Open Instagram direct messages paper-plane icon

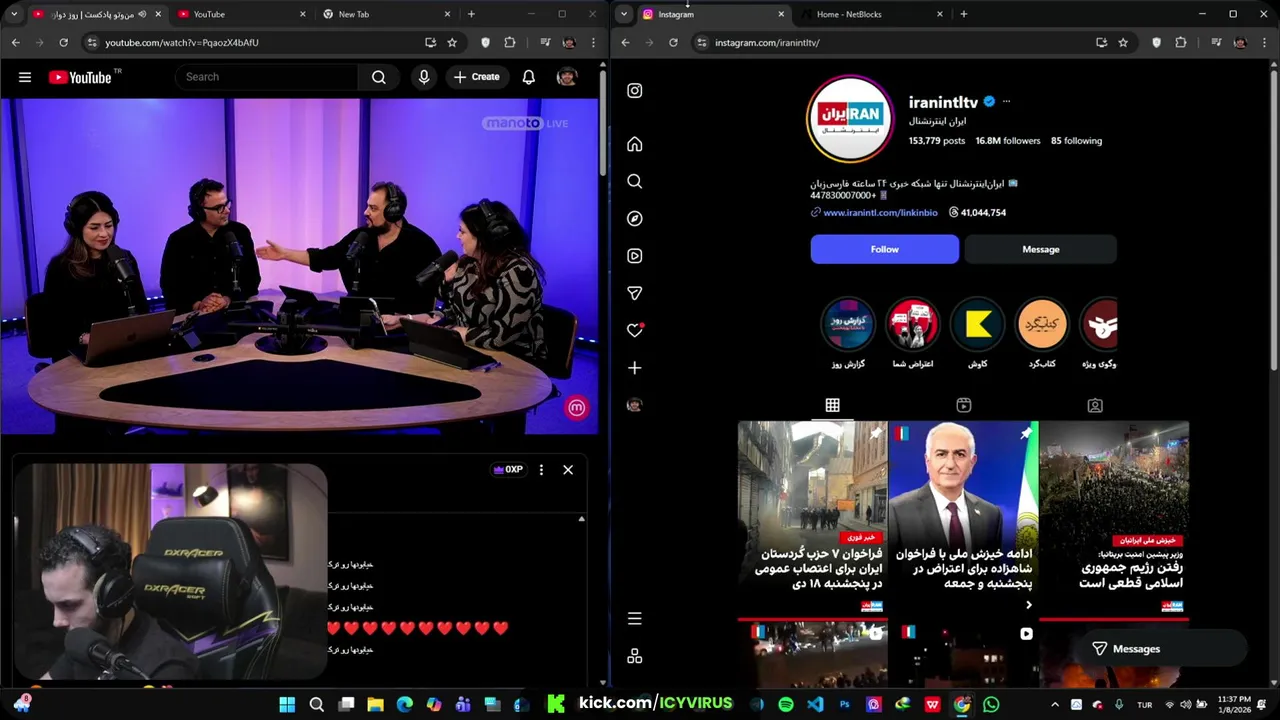pyautogui.click(x=634, y=293)
